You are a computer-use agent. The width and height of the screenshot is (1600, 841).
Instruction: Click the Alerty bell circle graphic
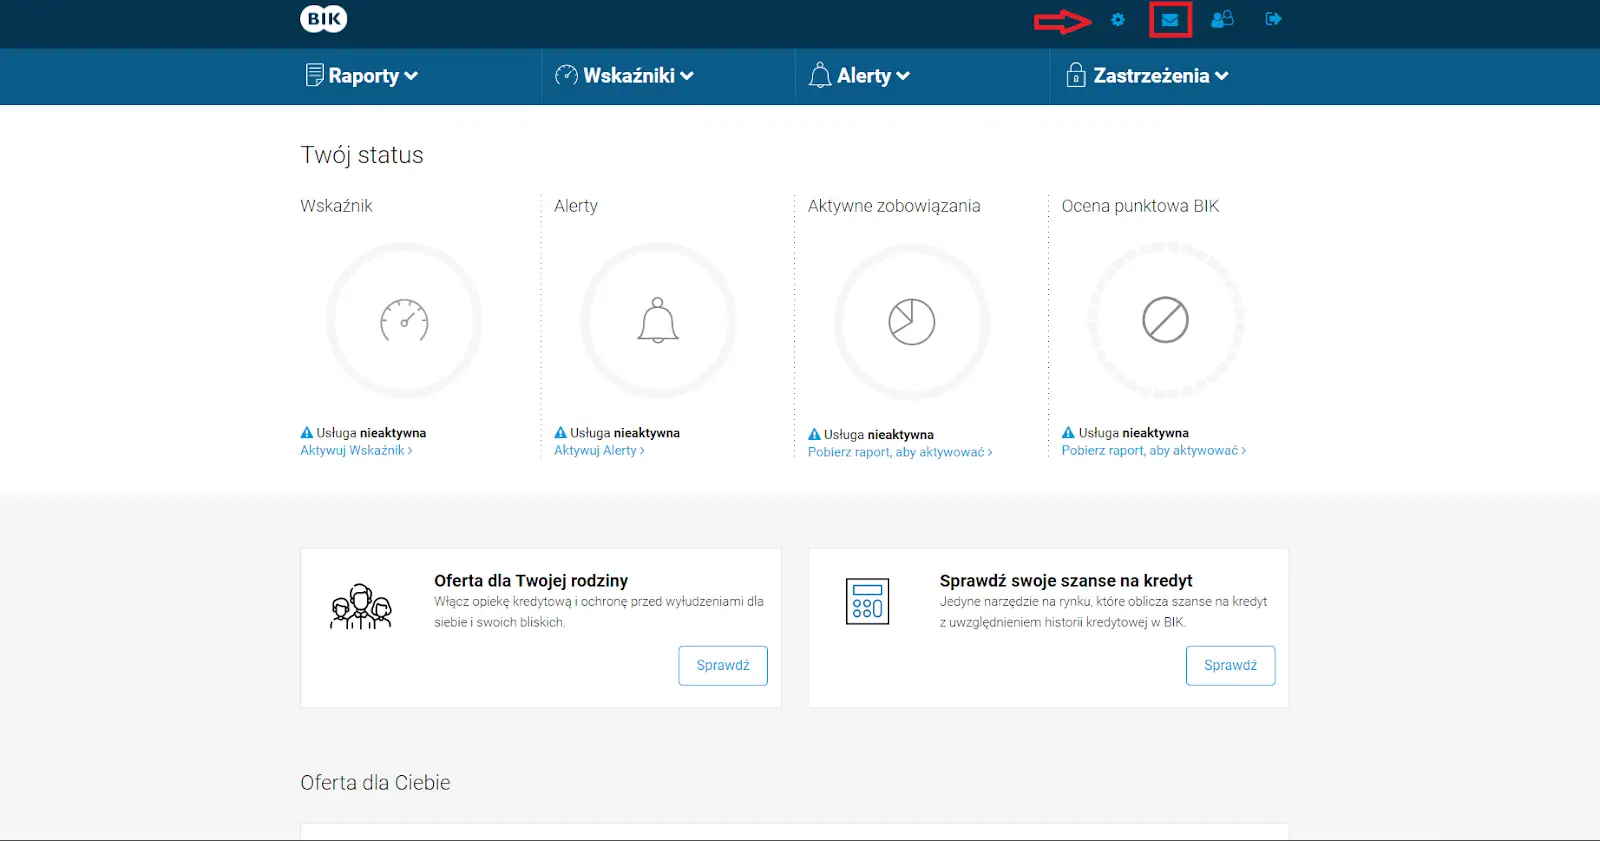[x=658, y=321]
